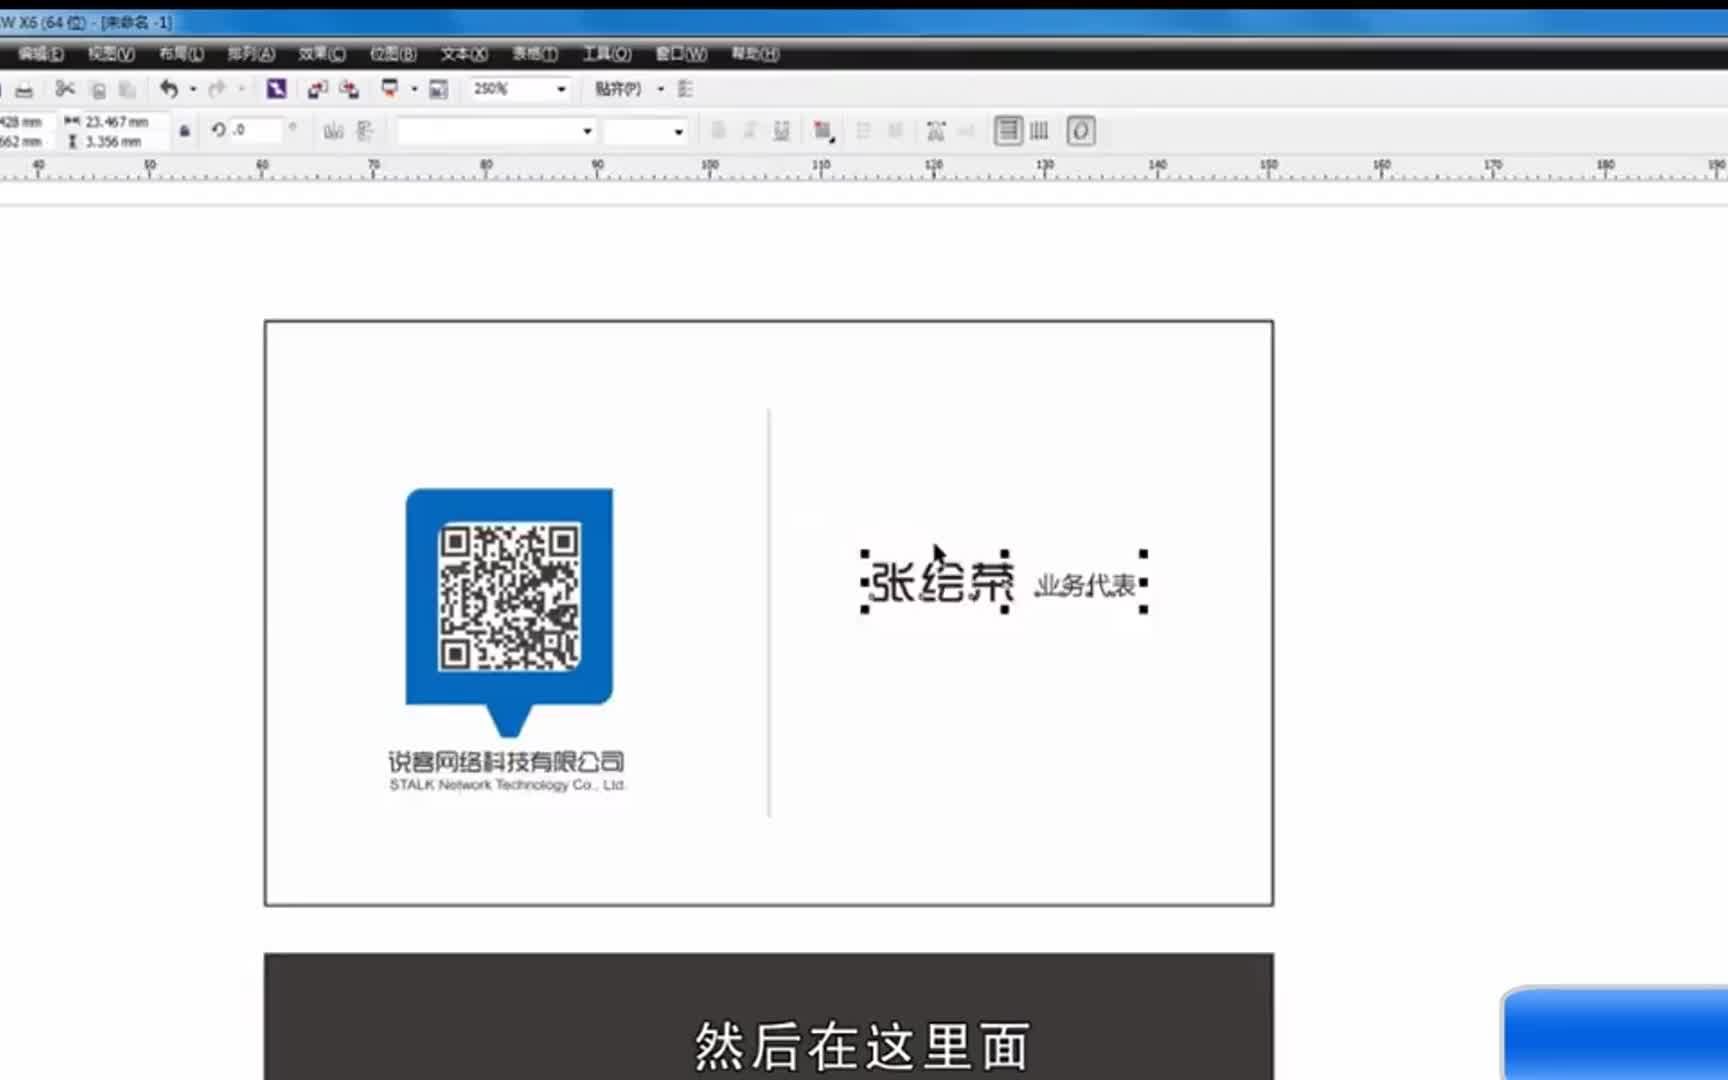Open the font size dropdown list
This screenshot has height=1080, width=1728.
(x=678, y=131)
